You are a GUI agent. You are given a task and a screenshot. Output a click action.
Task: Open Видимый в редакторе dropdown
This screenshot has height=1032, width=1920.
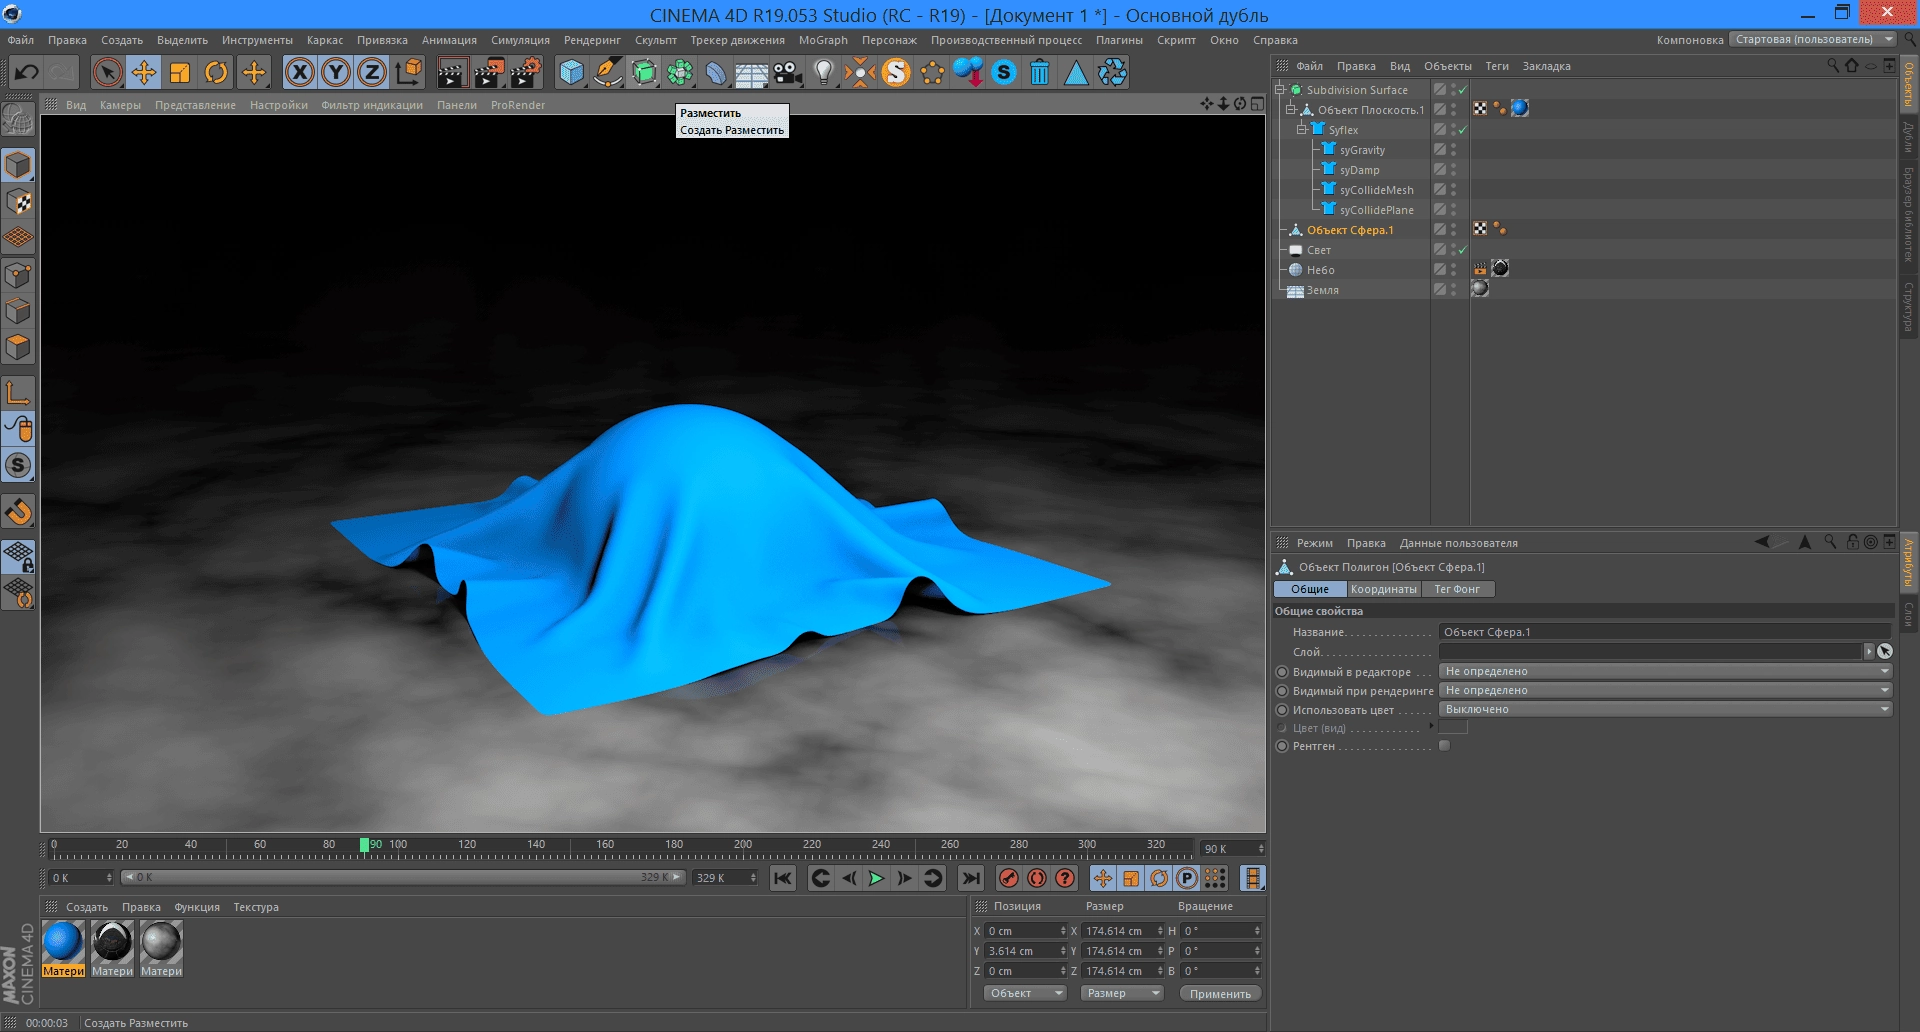(x=1665, y=671)
